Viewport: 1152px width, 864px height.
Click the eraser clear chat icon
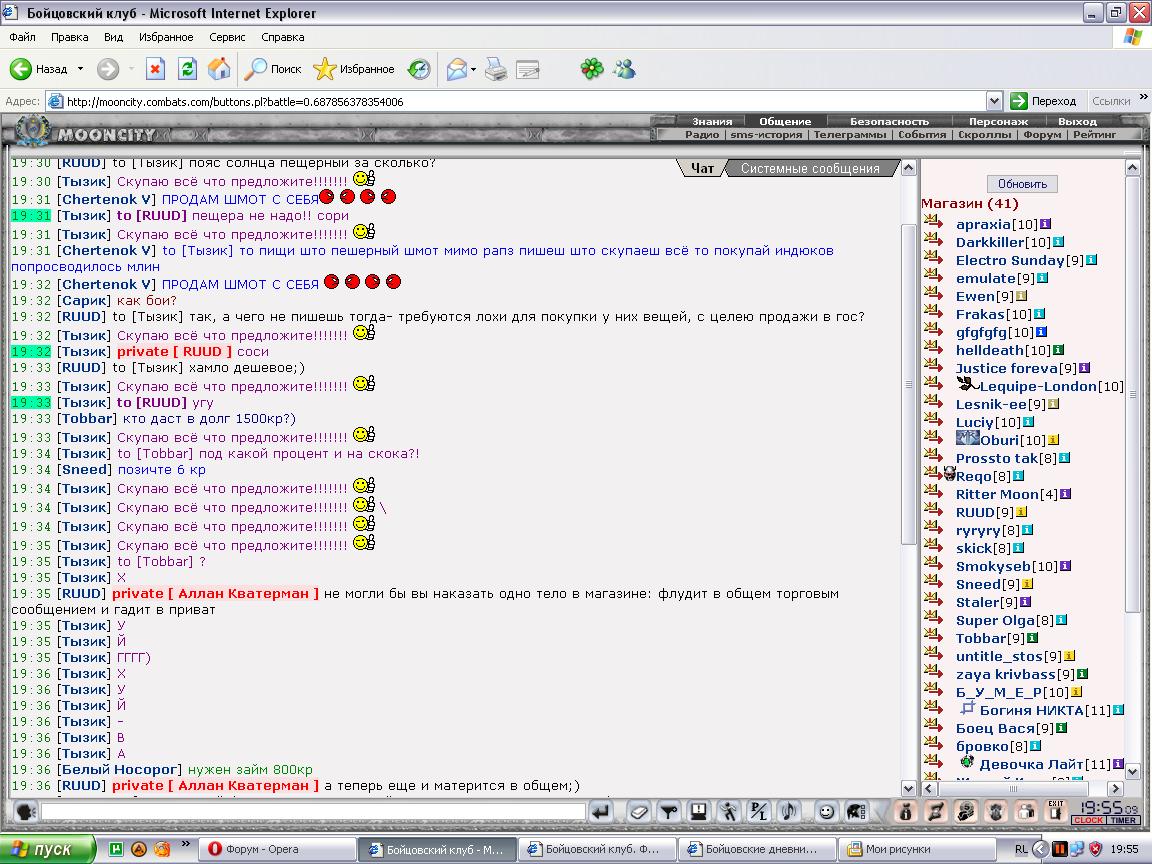click(639, 812)
